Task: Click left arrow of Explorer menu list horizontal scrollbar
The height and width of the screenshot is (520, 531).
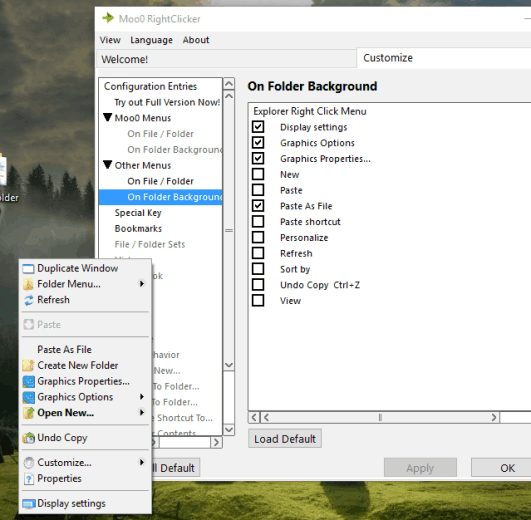Action: click(254, 417)
